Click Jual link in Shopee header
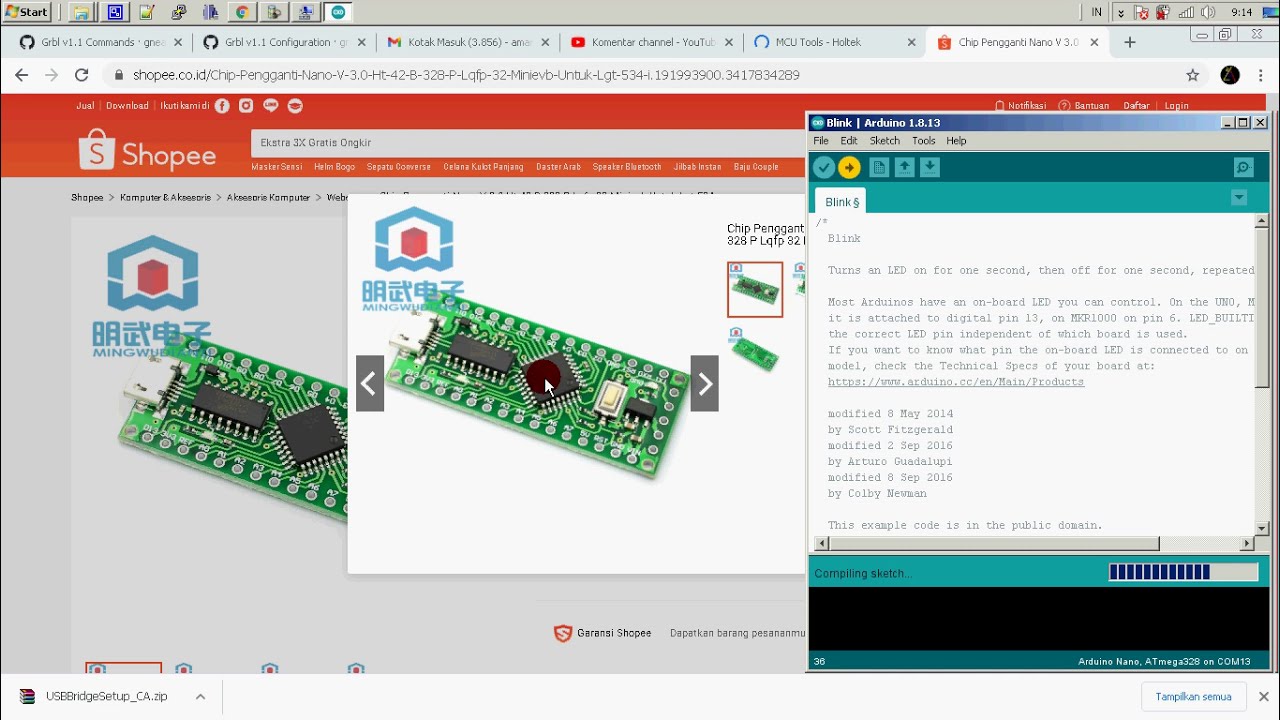Screen dimensions: 1280x720 85,106
